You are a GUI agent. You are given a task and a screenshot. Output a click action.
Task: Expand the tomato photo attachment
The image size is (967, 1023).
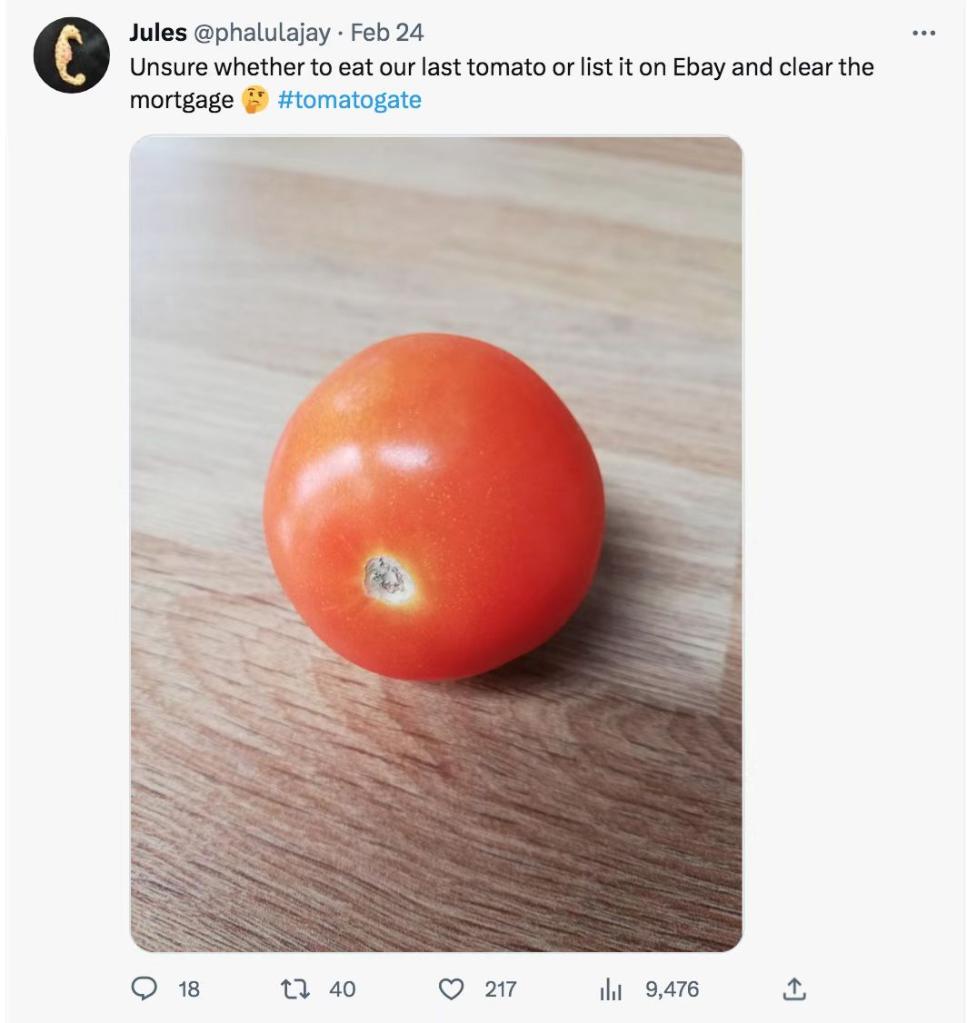pyautogui.click(x=436, y=543)
